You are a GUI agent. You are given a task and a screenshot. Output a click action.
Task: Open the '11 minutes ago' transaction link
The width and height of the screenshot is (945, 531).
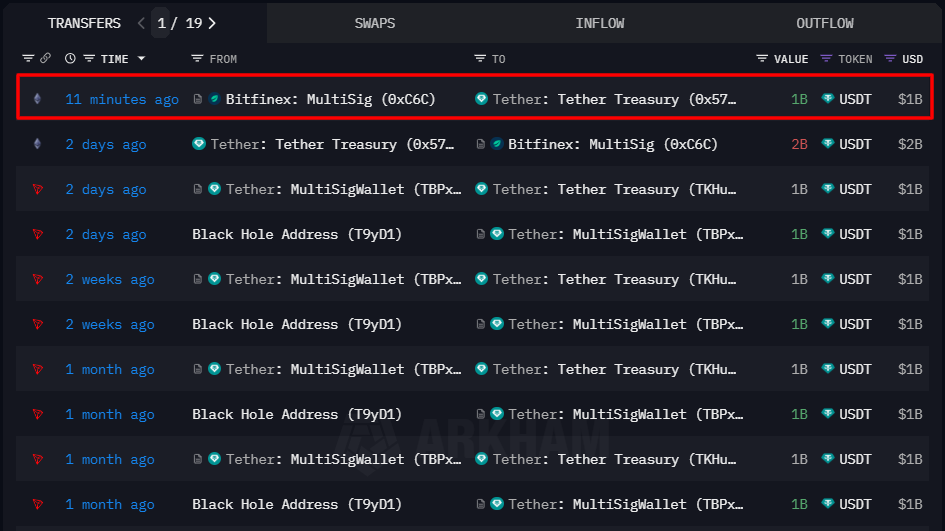(x=122, y=99)
